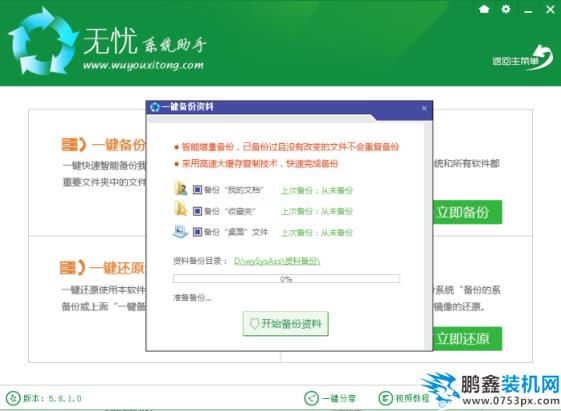
Task: Click the home icon in title bar
Action: [484, 9]
